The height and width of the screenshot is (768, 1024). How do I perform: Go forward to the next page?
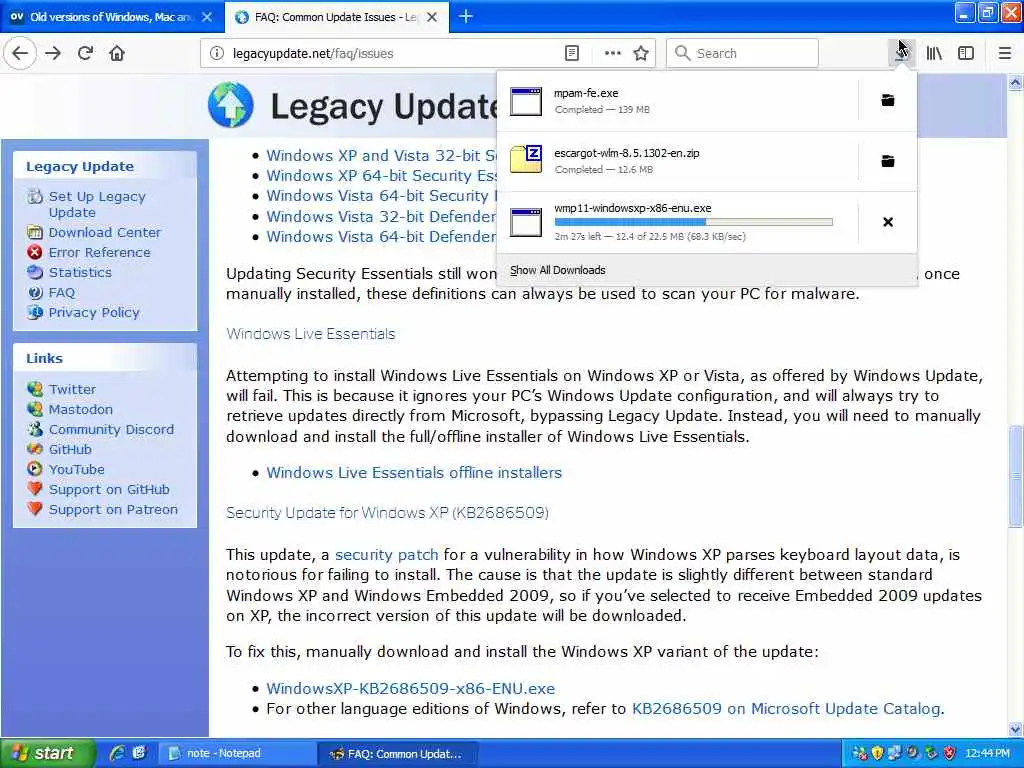click(53, 54)
